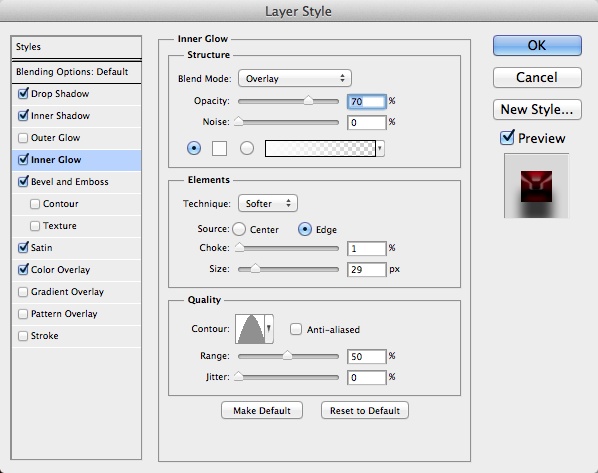The image size is (598, 473).
Task: Click the Make Default button
Action: pyautogui.click(x=262, y=410)
